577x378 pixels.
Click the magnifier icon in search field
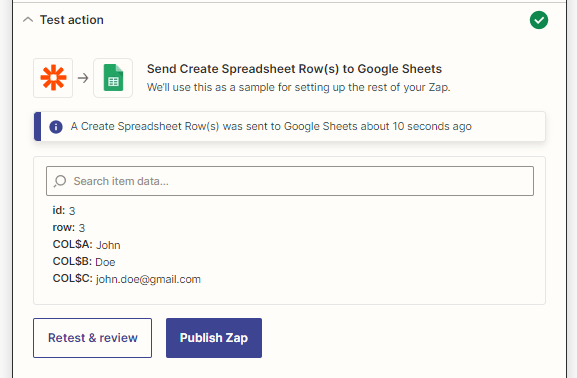coord(60,181)
